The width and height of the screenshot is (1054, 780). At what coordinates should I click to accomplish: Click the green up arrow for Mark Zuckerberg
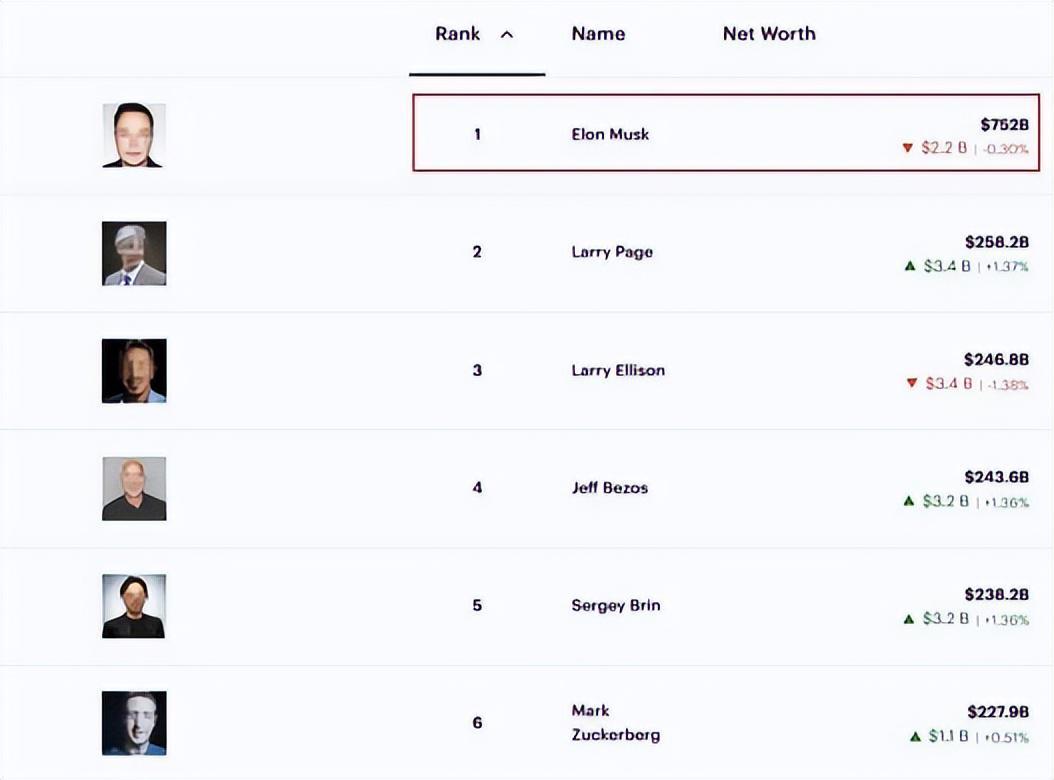916,737
